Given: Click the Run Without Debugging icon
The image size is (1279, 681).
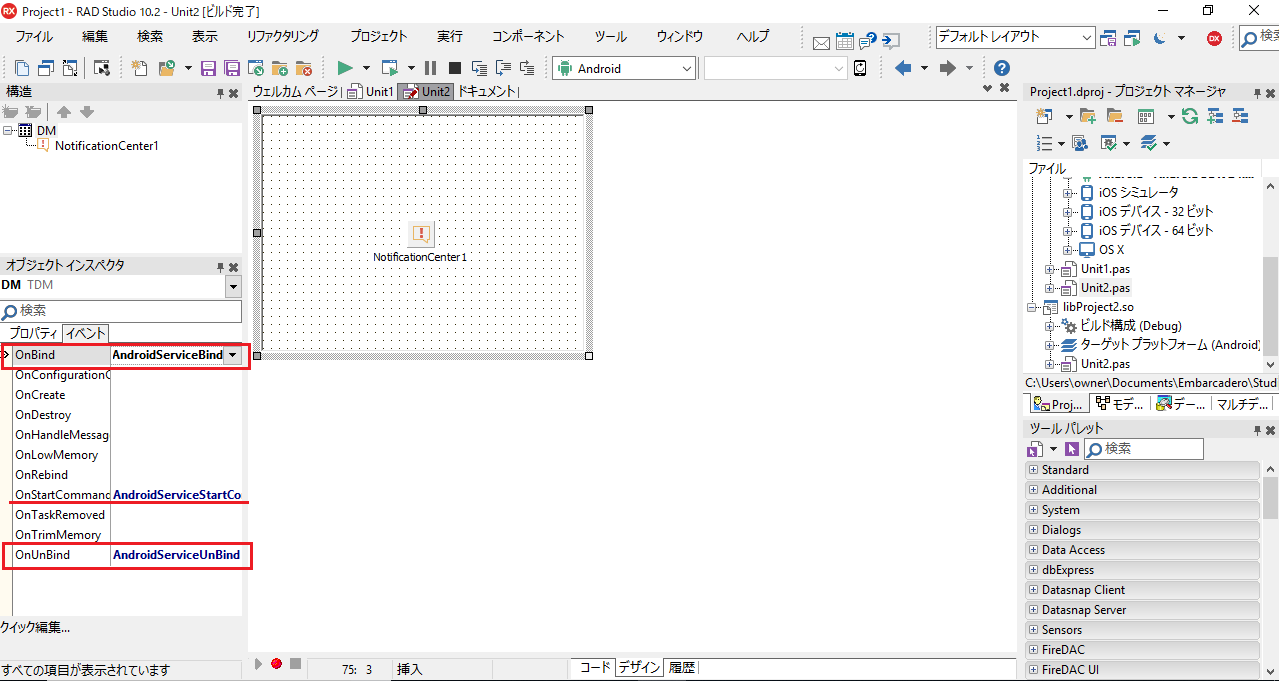Looking at the screenshot, I should [x=389, y=68].
